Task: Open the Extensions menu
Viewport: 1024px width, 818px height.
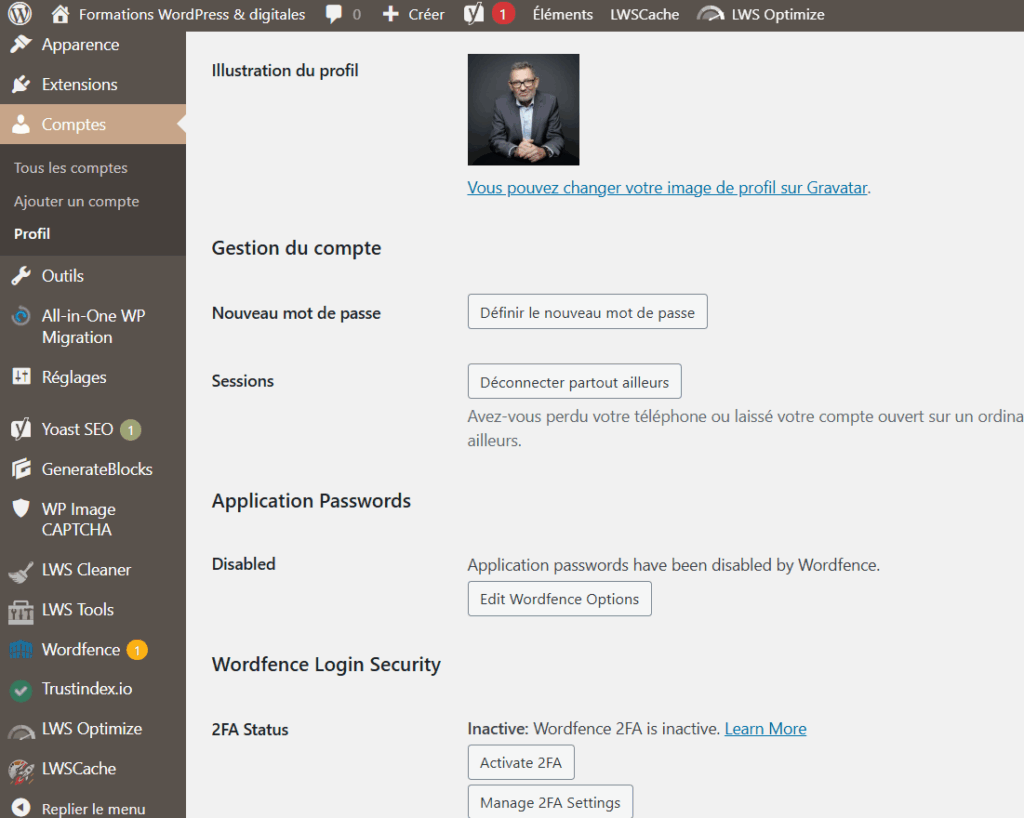Action: (x=79, y=85)
